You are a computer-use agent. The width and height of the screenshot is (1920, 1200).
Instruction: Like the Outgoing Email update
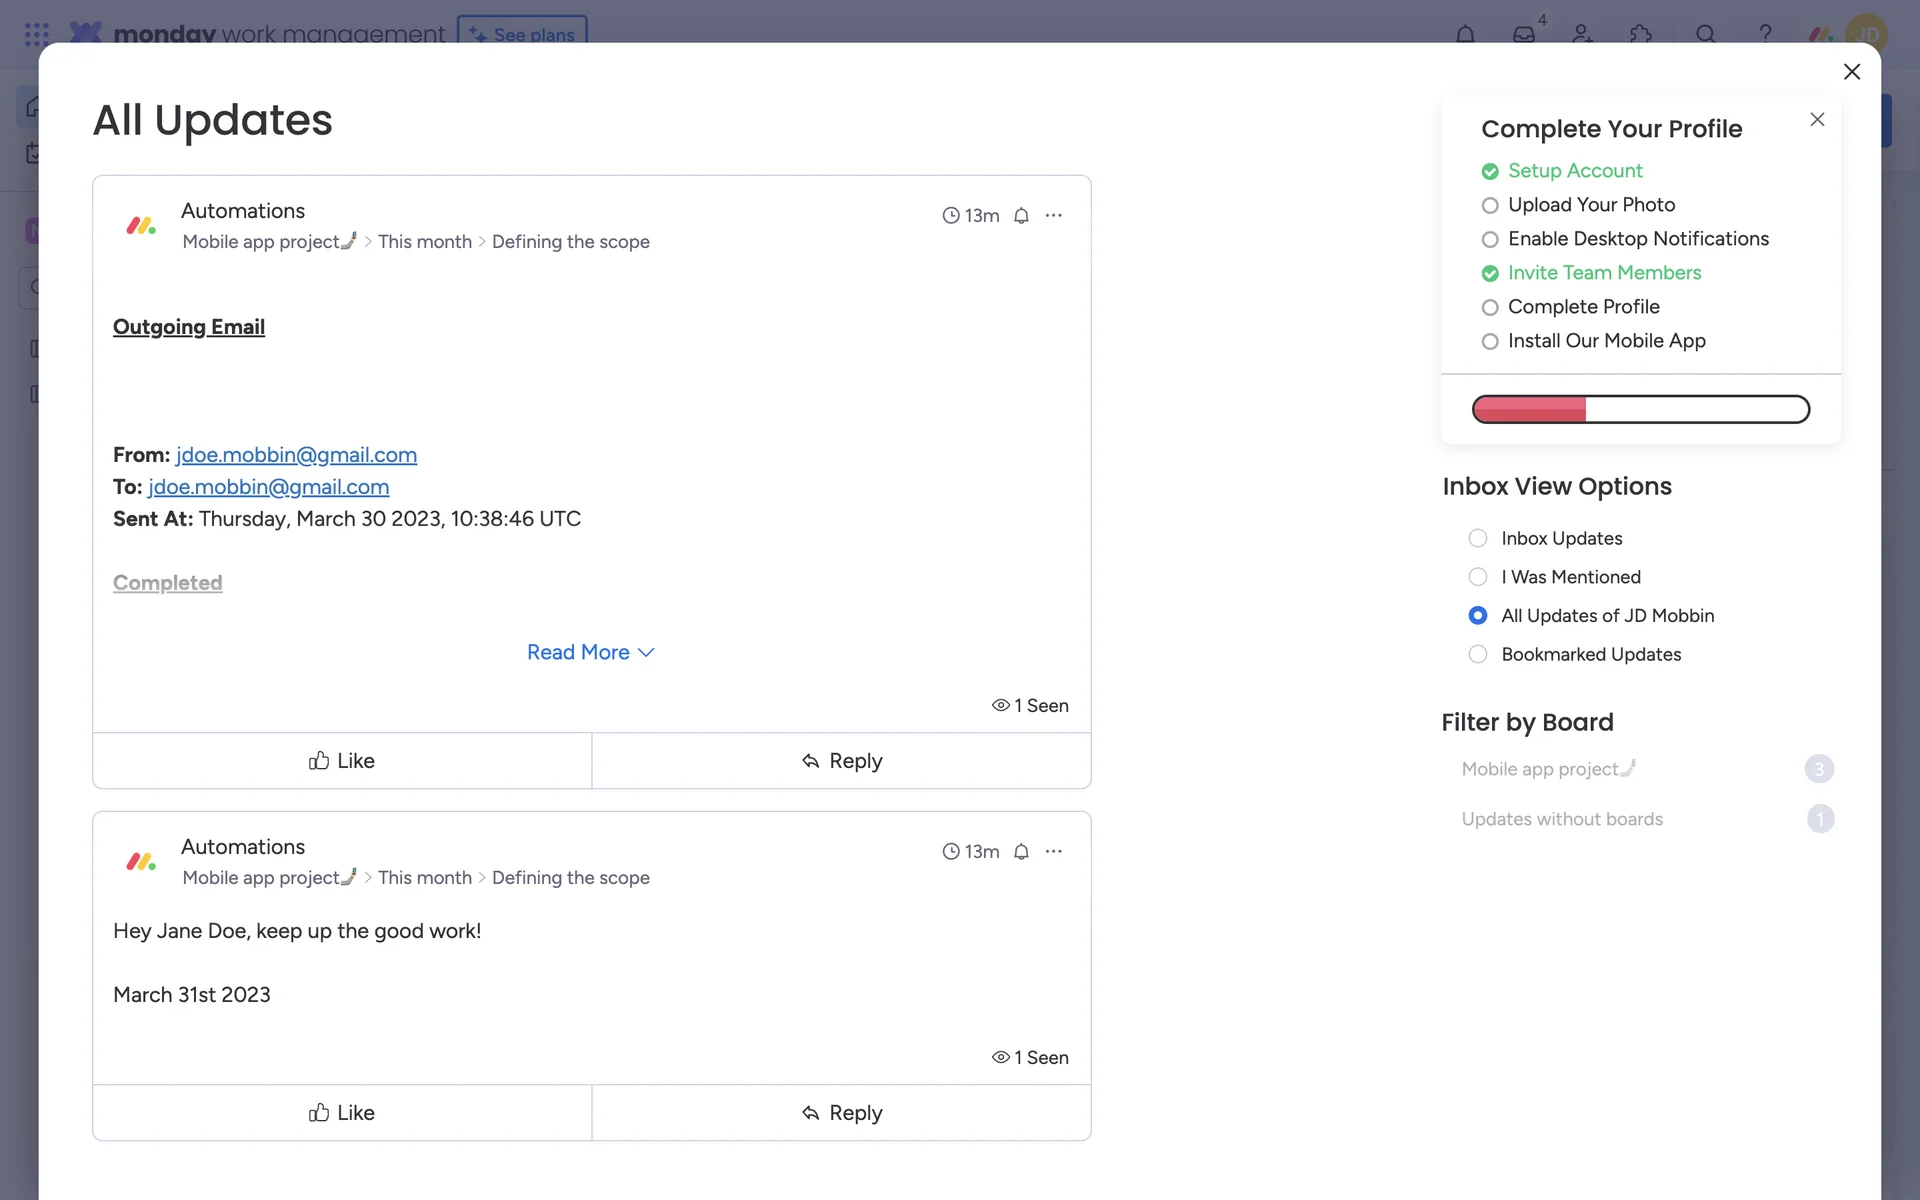click(342, 761)
